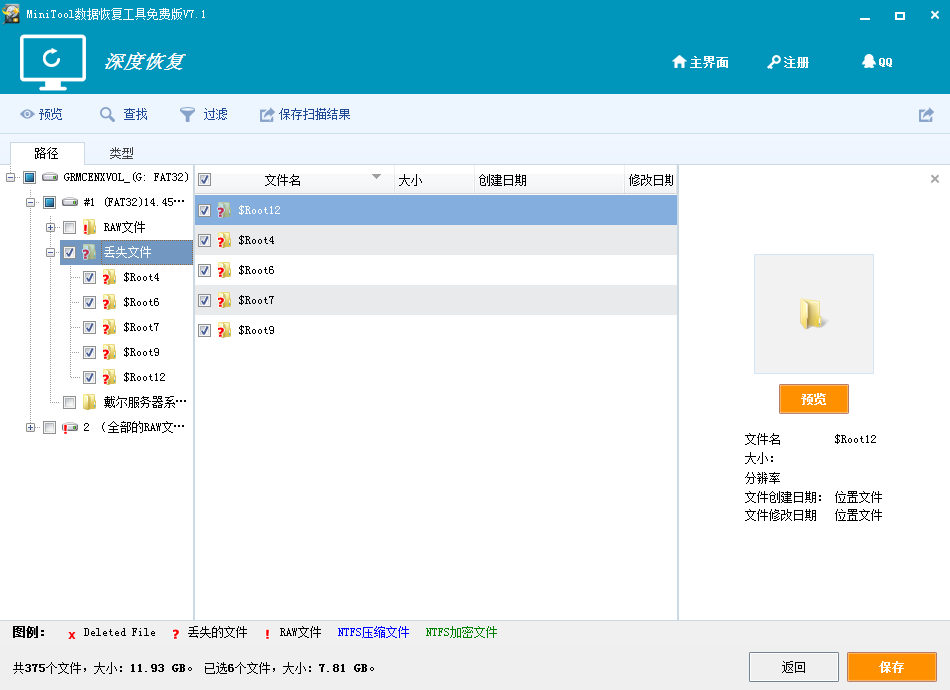The height and width of the screenshot is (690, 950).
Task: Uncheck $Root4 checkbox in tree
Action: coord(89,277)
